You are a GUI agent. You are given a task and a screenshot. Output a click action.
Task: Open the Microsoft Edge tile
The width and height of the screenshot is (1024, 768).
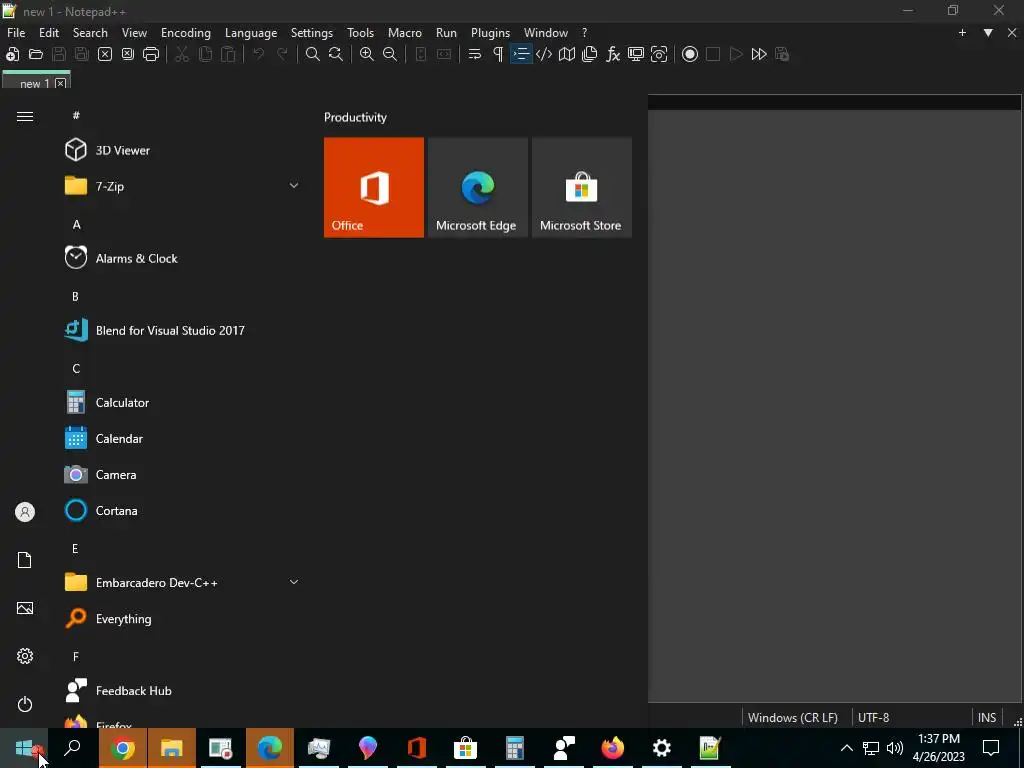477,187
